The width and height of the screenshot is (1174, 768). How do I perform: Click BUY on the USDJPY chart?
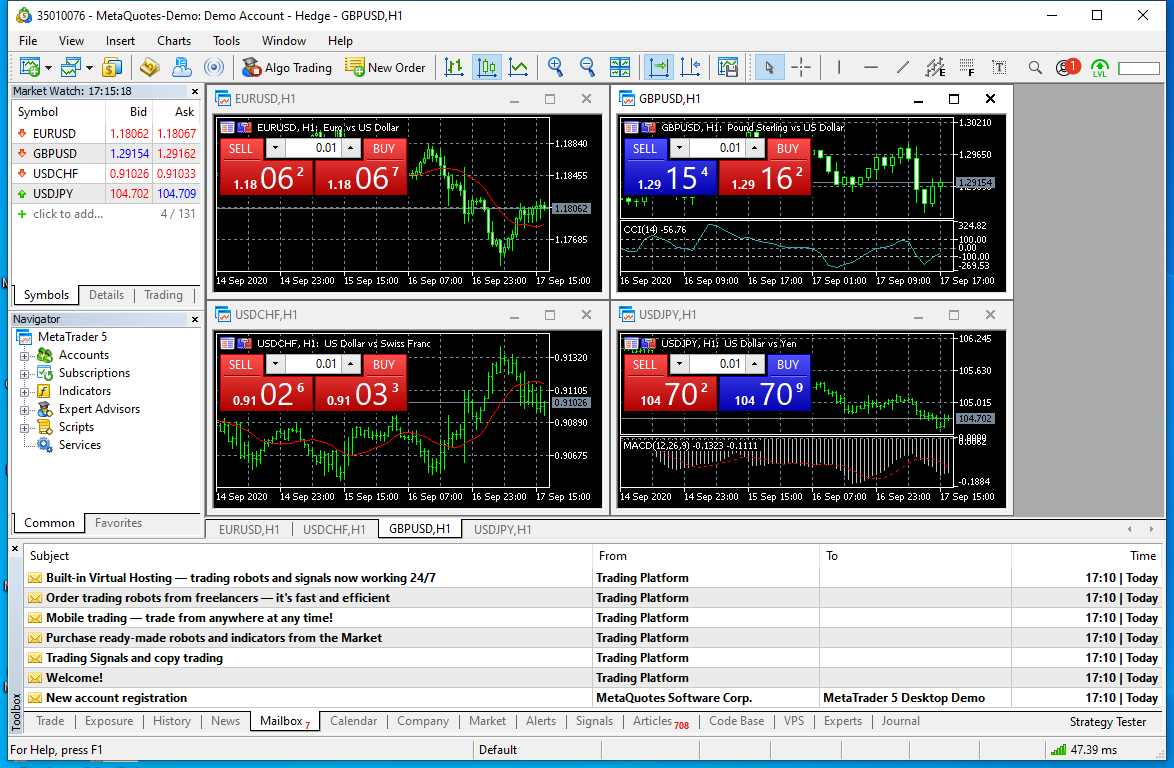click(x=788, y=364)
